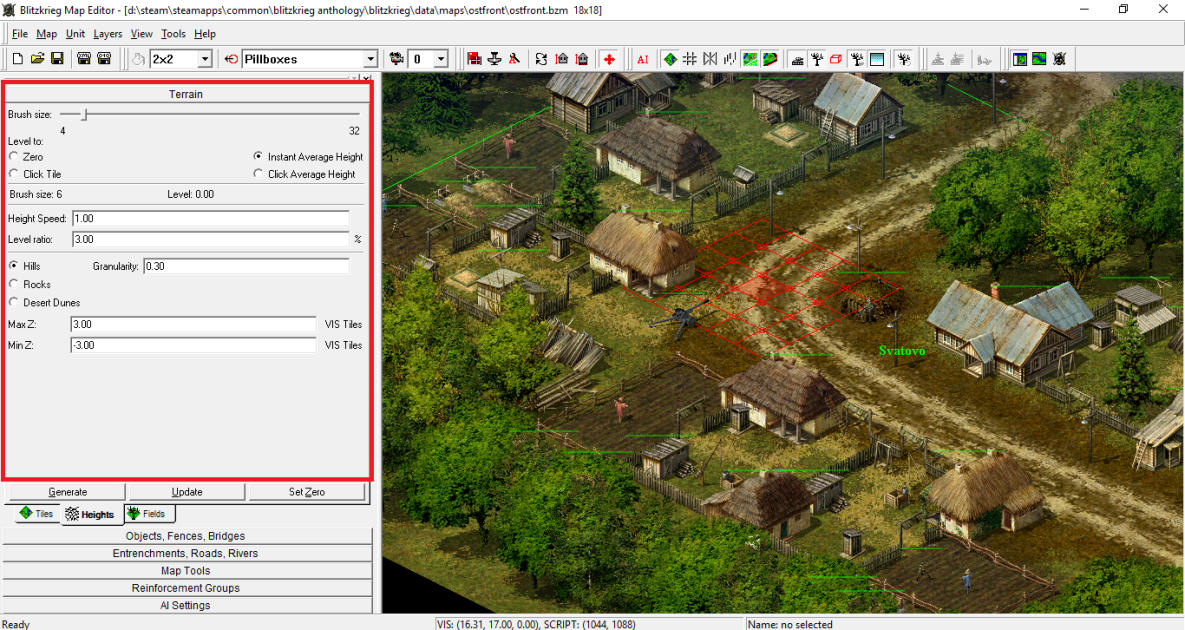Click the Level ratio input field
Image resolution: width=1185 pixels, height=630 pixels.
211,239
